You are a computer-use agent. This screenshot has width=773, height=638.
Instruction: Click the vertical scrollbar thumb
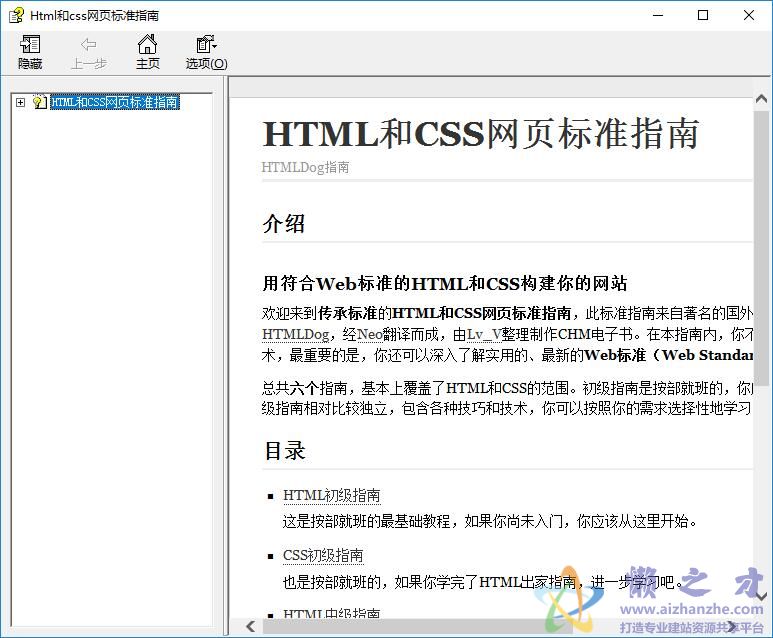tap(762, 248)
